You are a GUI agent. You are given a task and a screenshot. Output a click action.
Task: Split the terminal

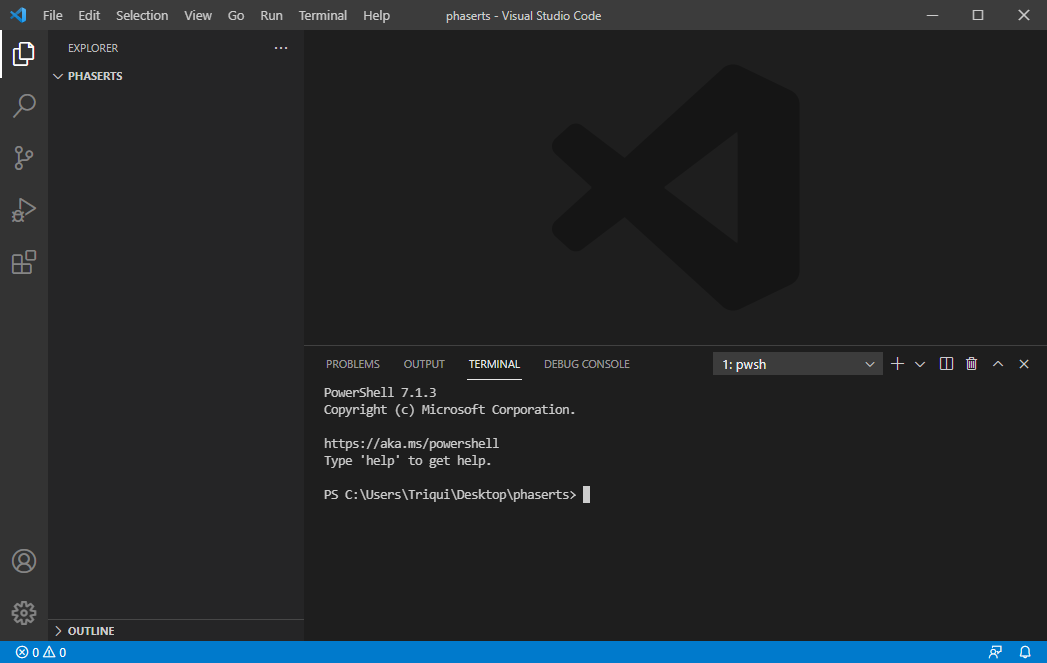coord(945,363)
